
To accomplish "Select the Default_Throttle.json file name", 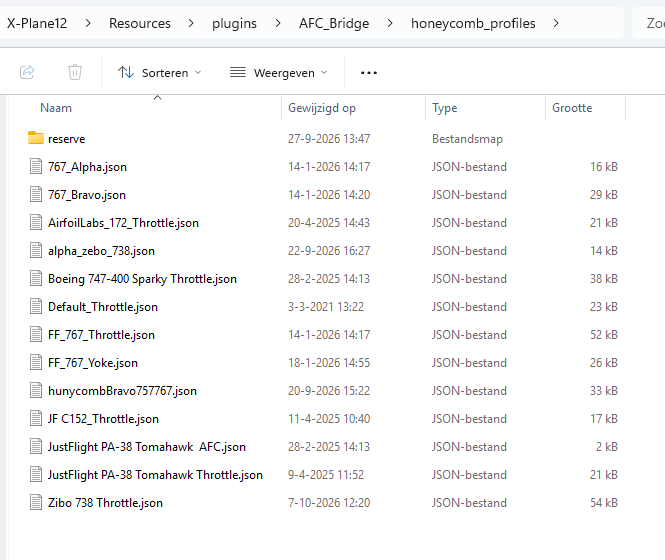I will tap(103, 307).
